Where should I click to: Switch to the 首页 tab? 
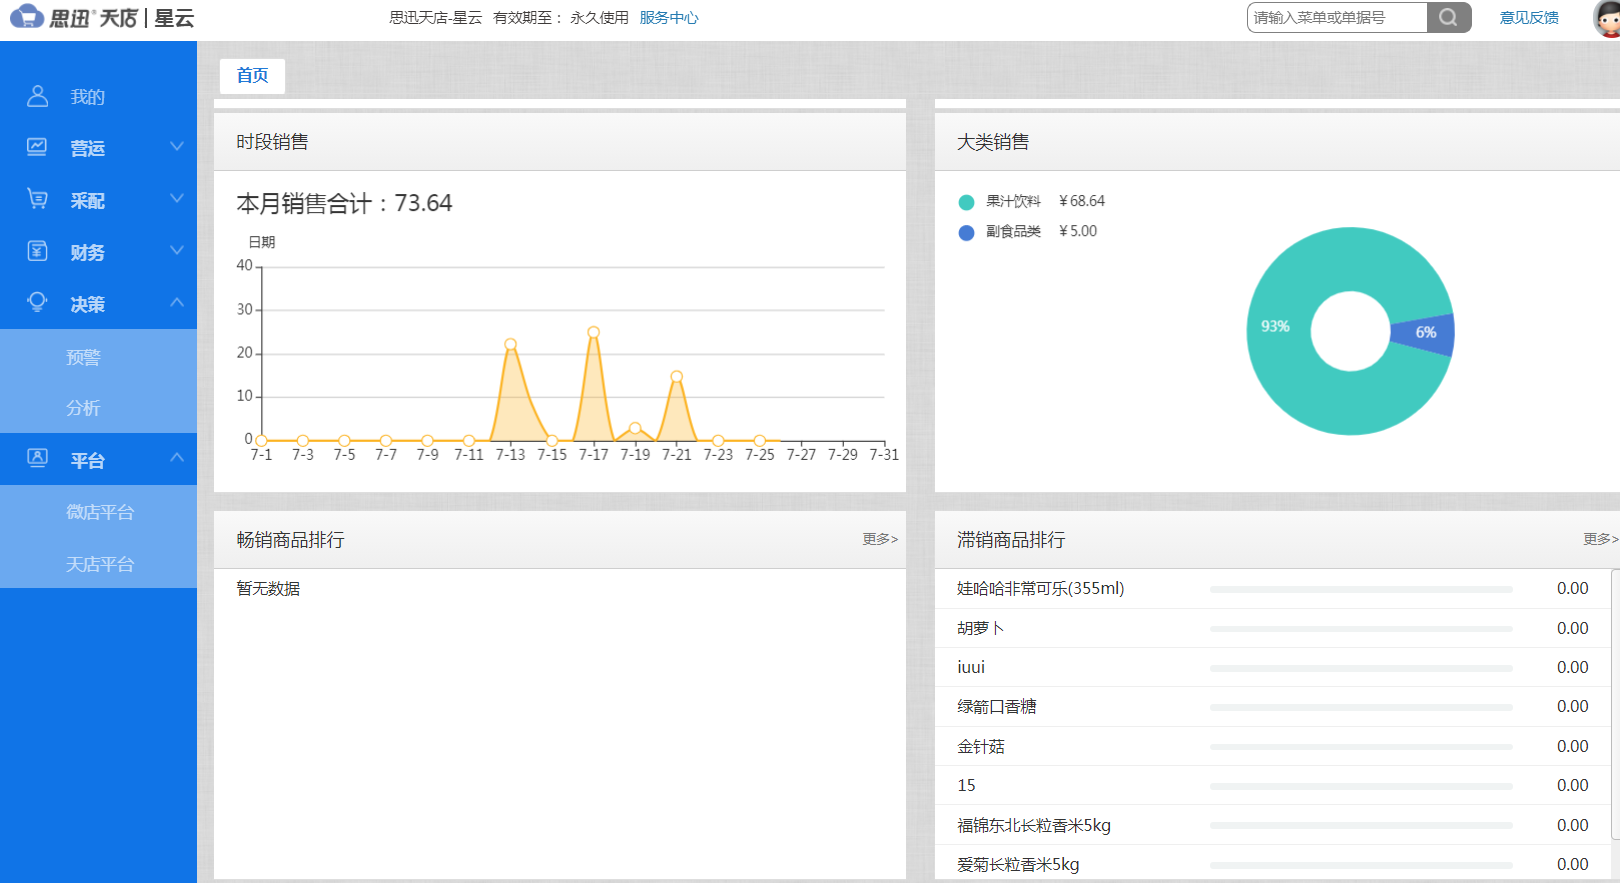click(252, 76)
